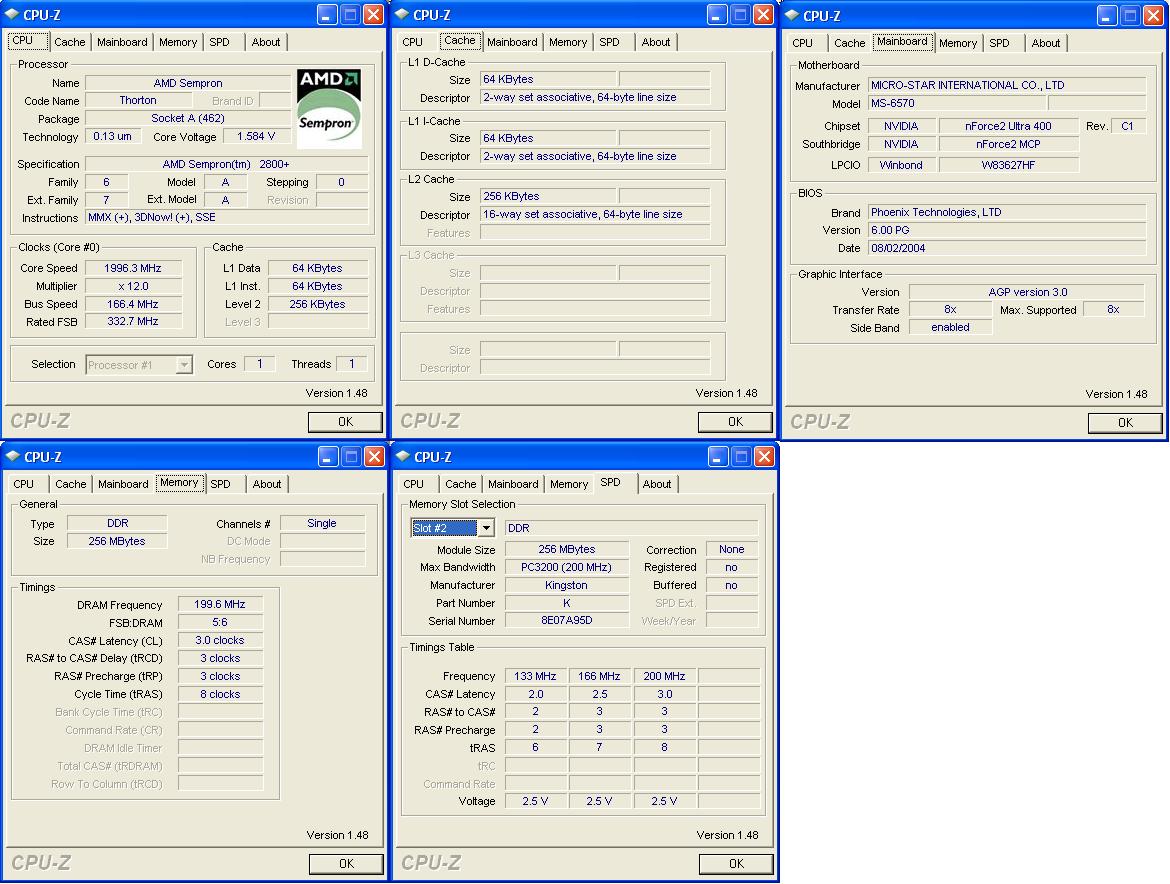Click CPU-Z title icon in the Mainboard tab window
1170x884 pixels.
click(x=792, y=15)
